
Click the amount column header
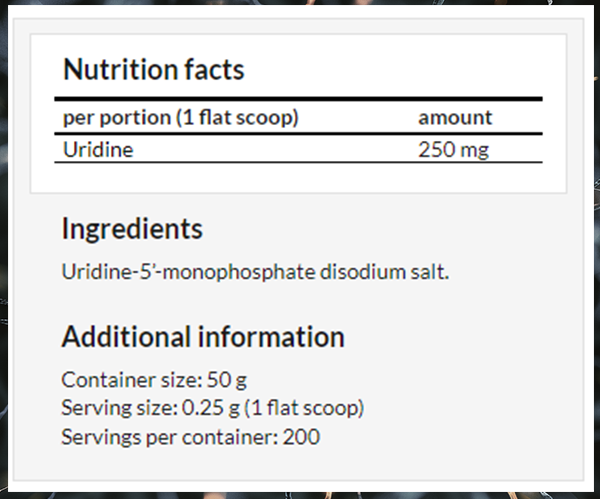pyautogui.click(x=455, y=117)
